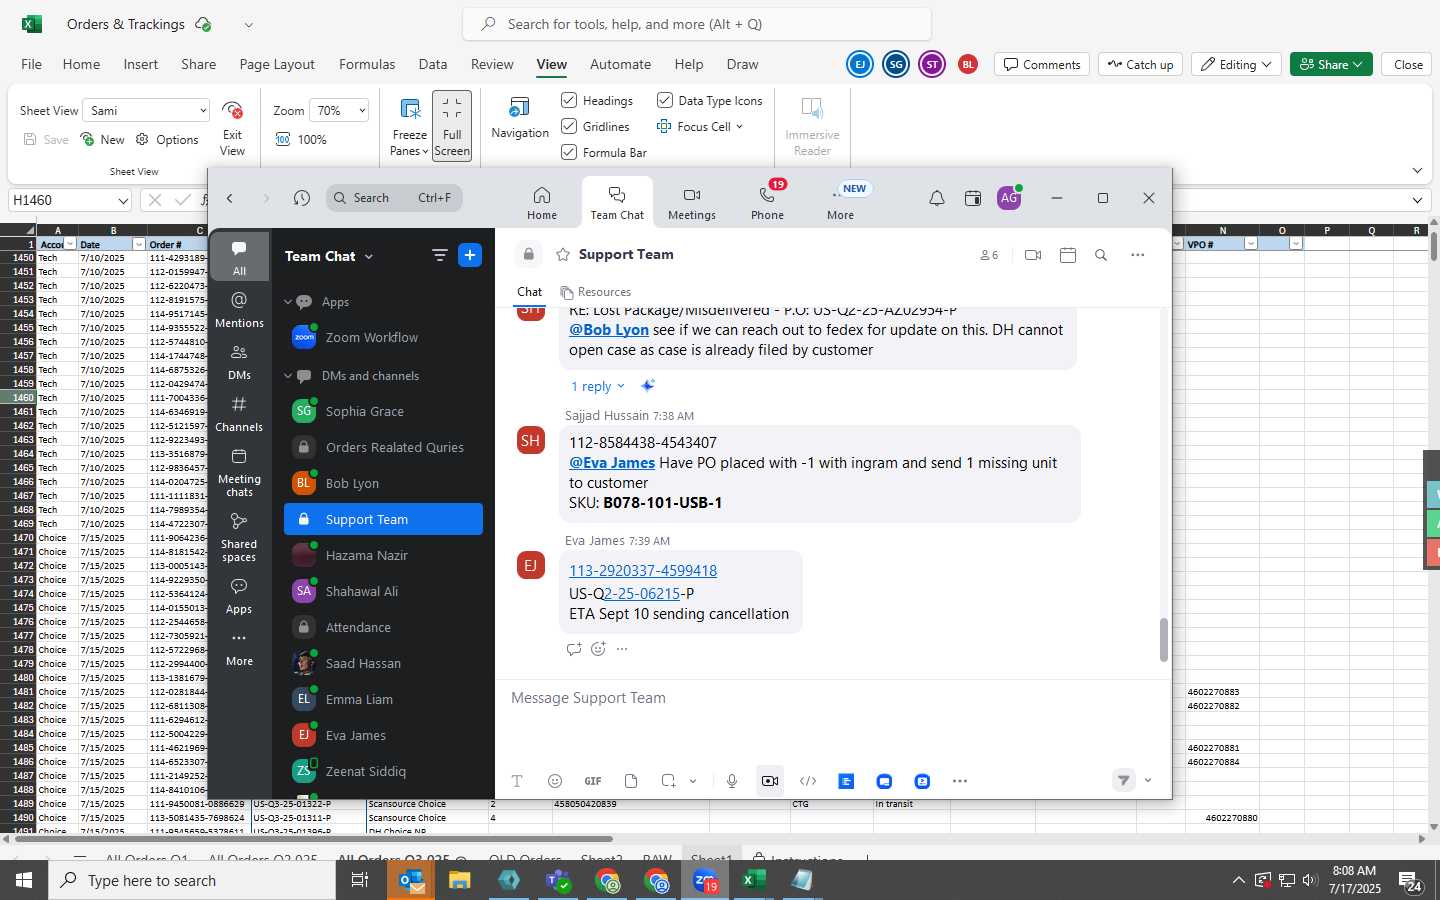The image size is (1440, 900).
Task: Open AI summary sparkle beside the 1 reply link
Action: tap(648, 386)
